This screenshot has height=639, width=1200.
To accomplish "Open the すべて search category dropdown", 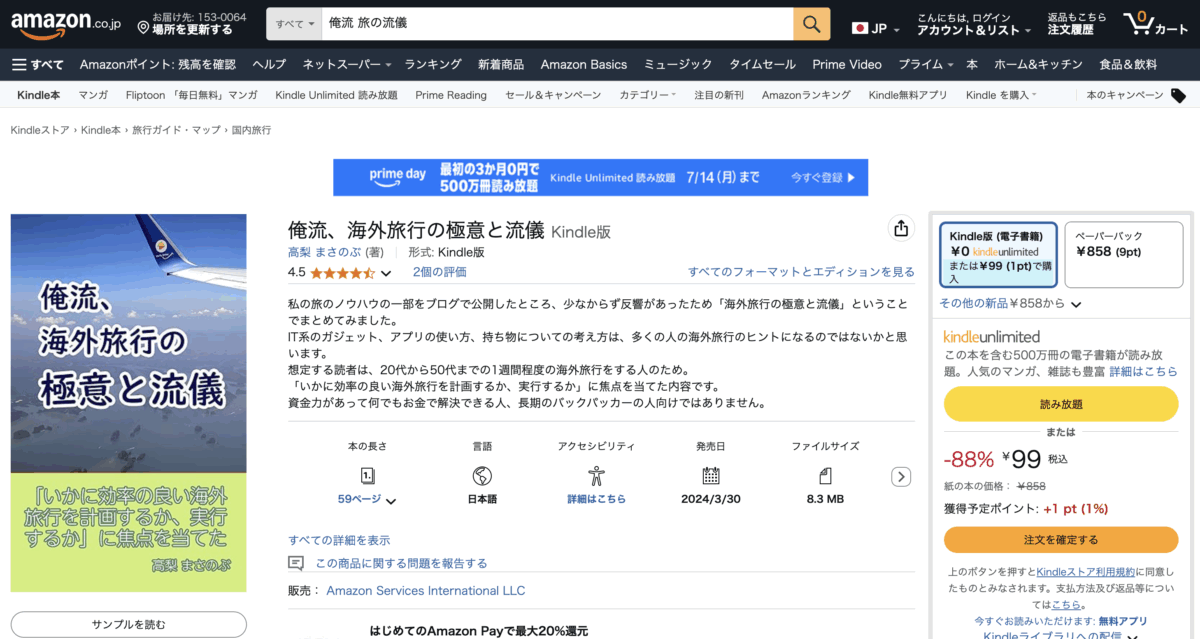I will [x=294, y=23].
